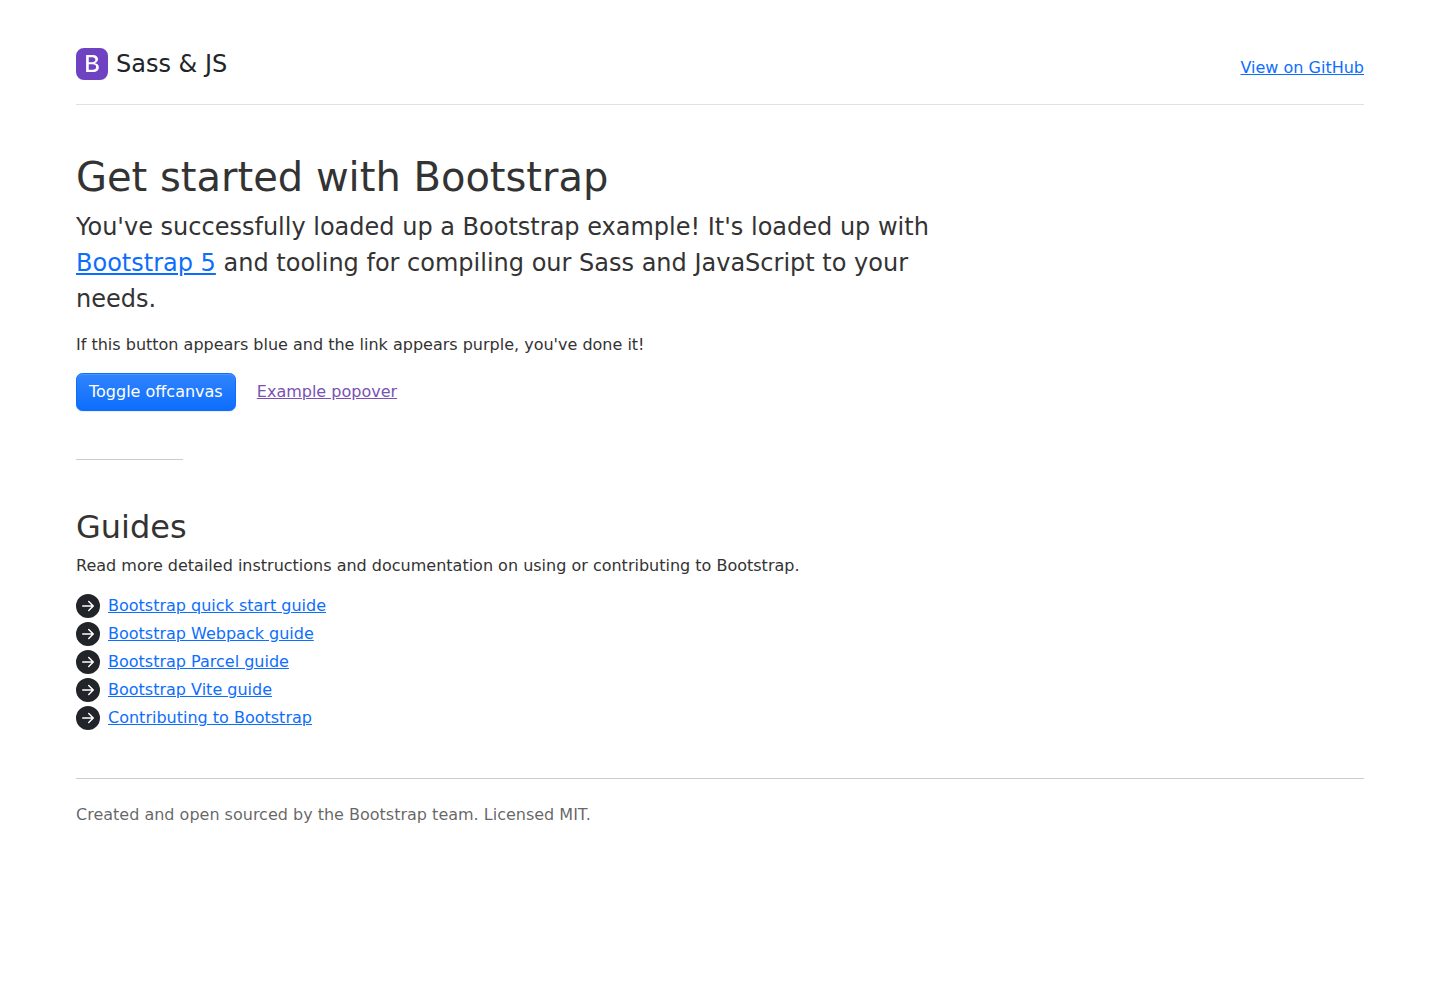The image size is (1440, 1000).
Task: Click the Guides heading
Action: tap(131, 527)
